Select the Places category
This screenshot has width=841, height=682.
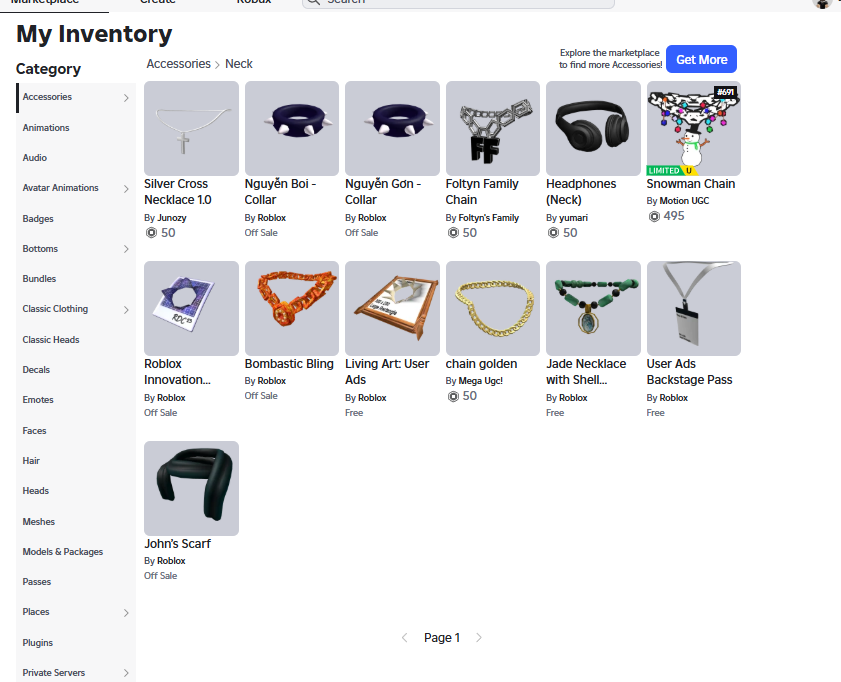[36, 612]
